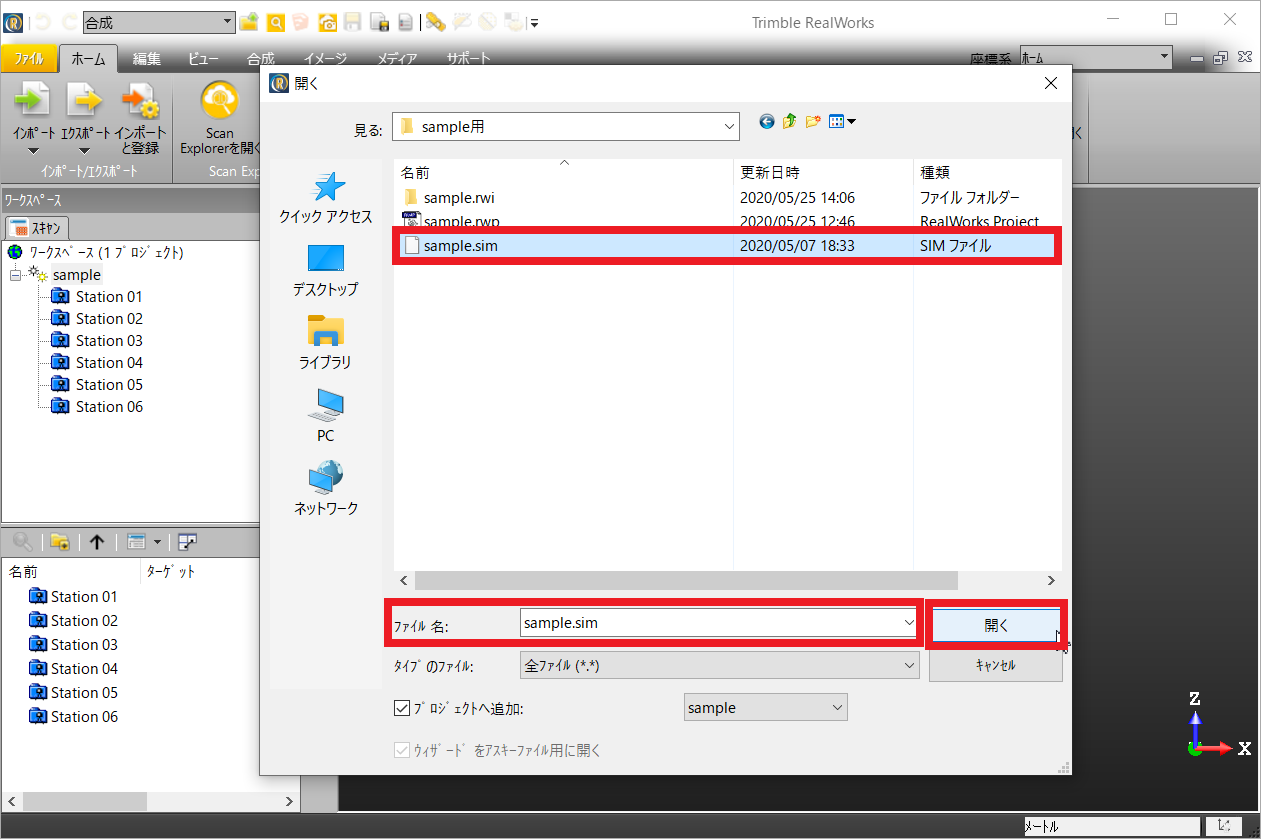Click the メートル units field in the status bar
The width and height of the screenshot is (1261, 839).
click(x=1112, y=827)
